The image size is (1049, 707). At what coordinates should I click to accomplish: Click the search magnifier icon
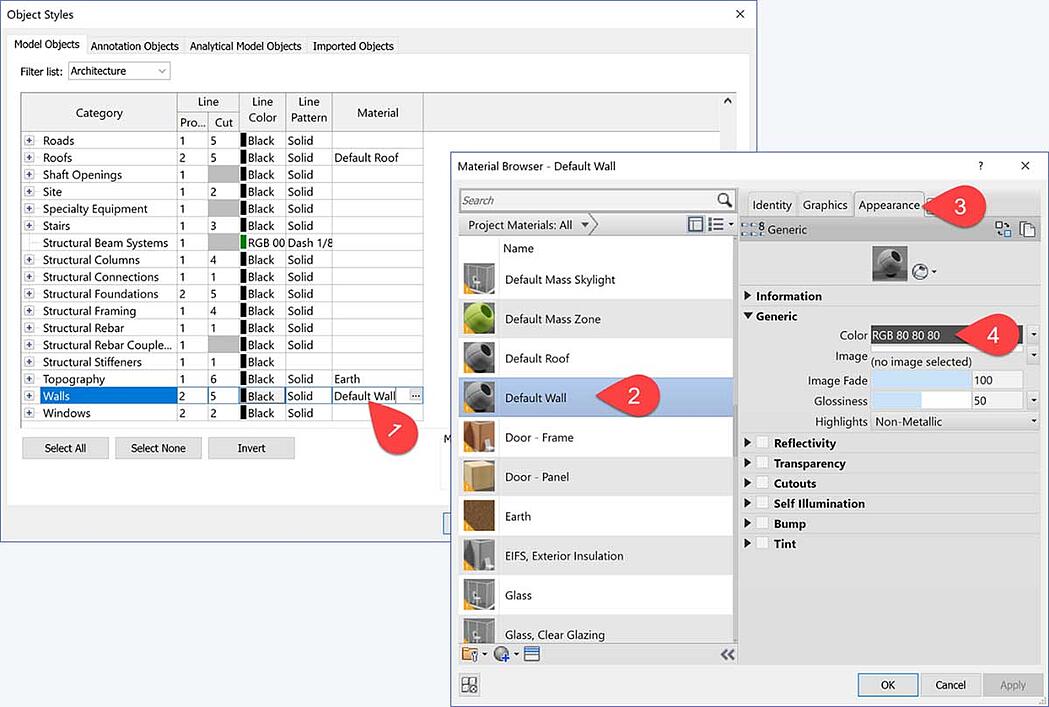point(724,200)
